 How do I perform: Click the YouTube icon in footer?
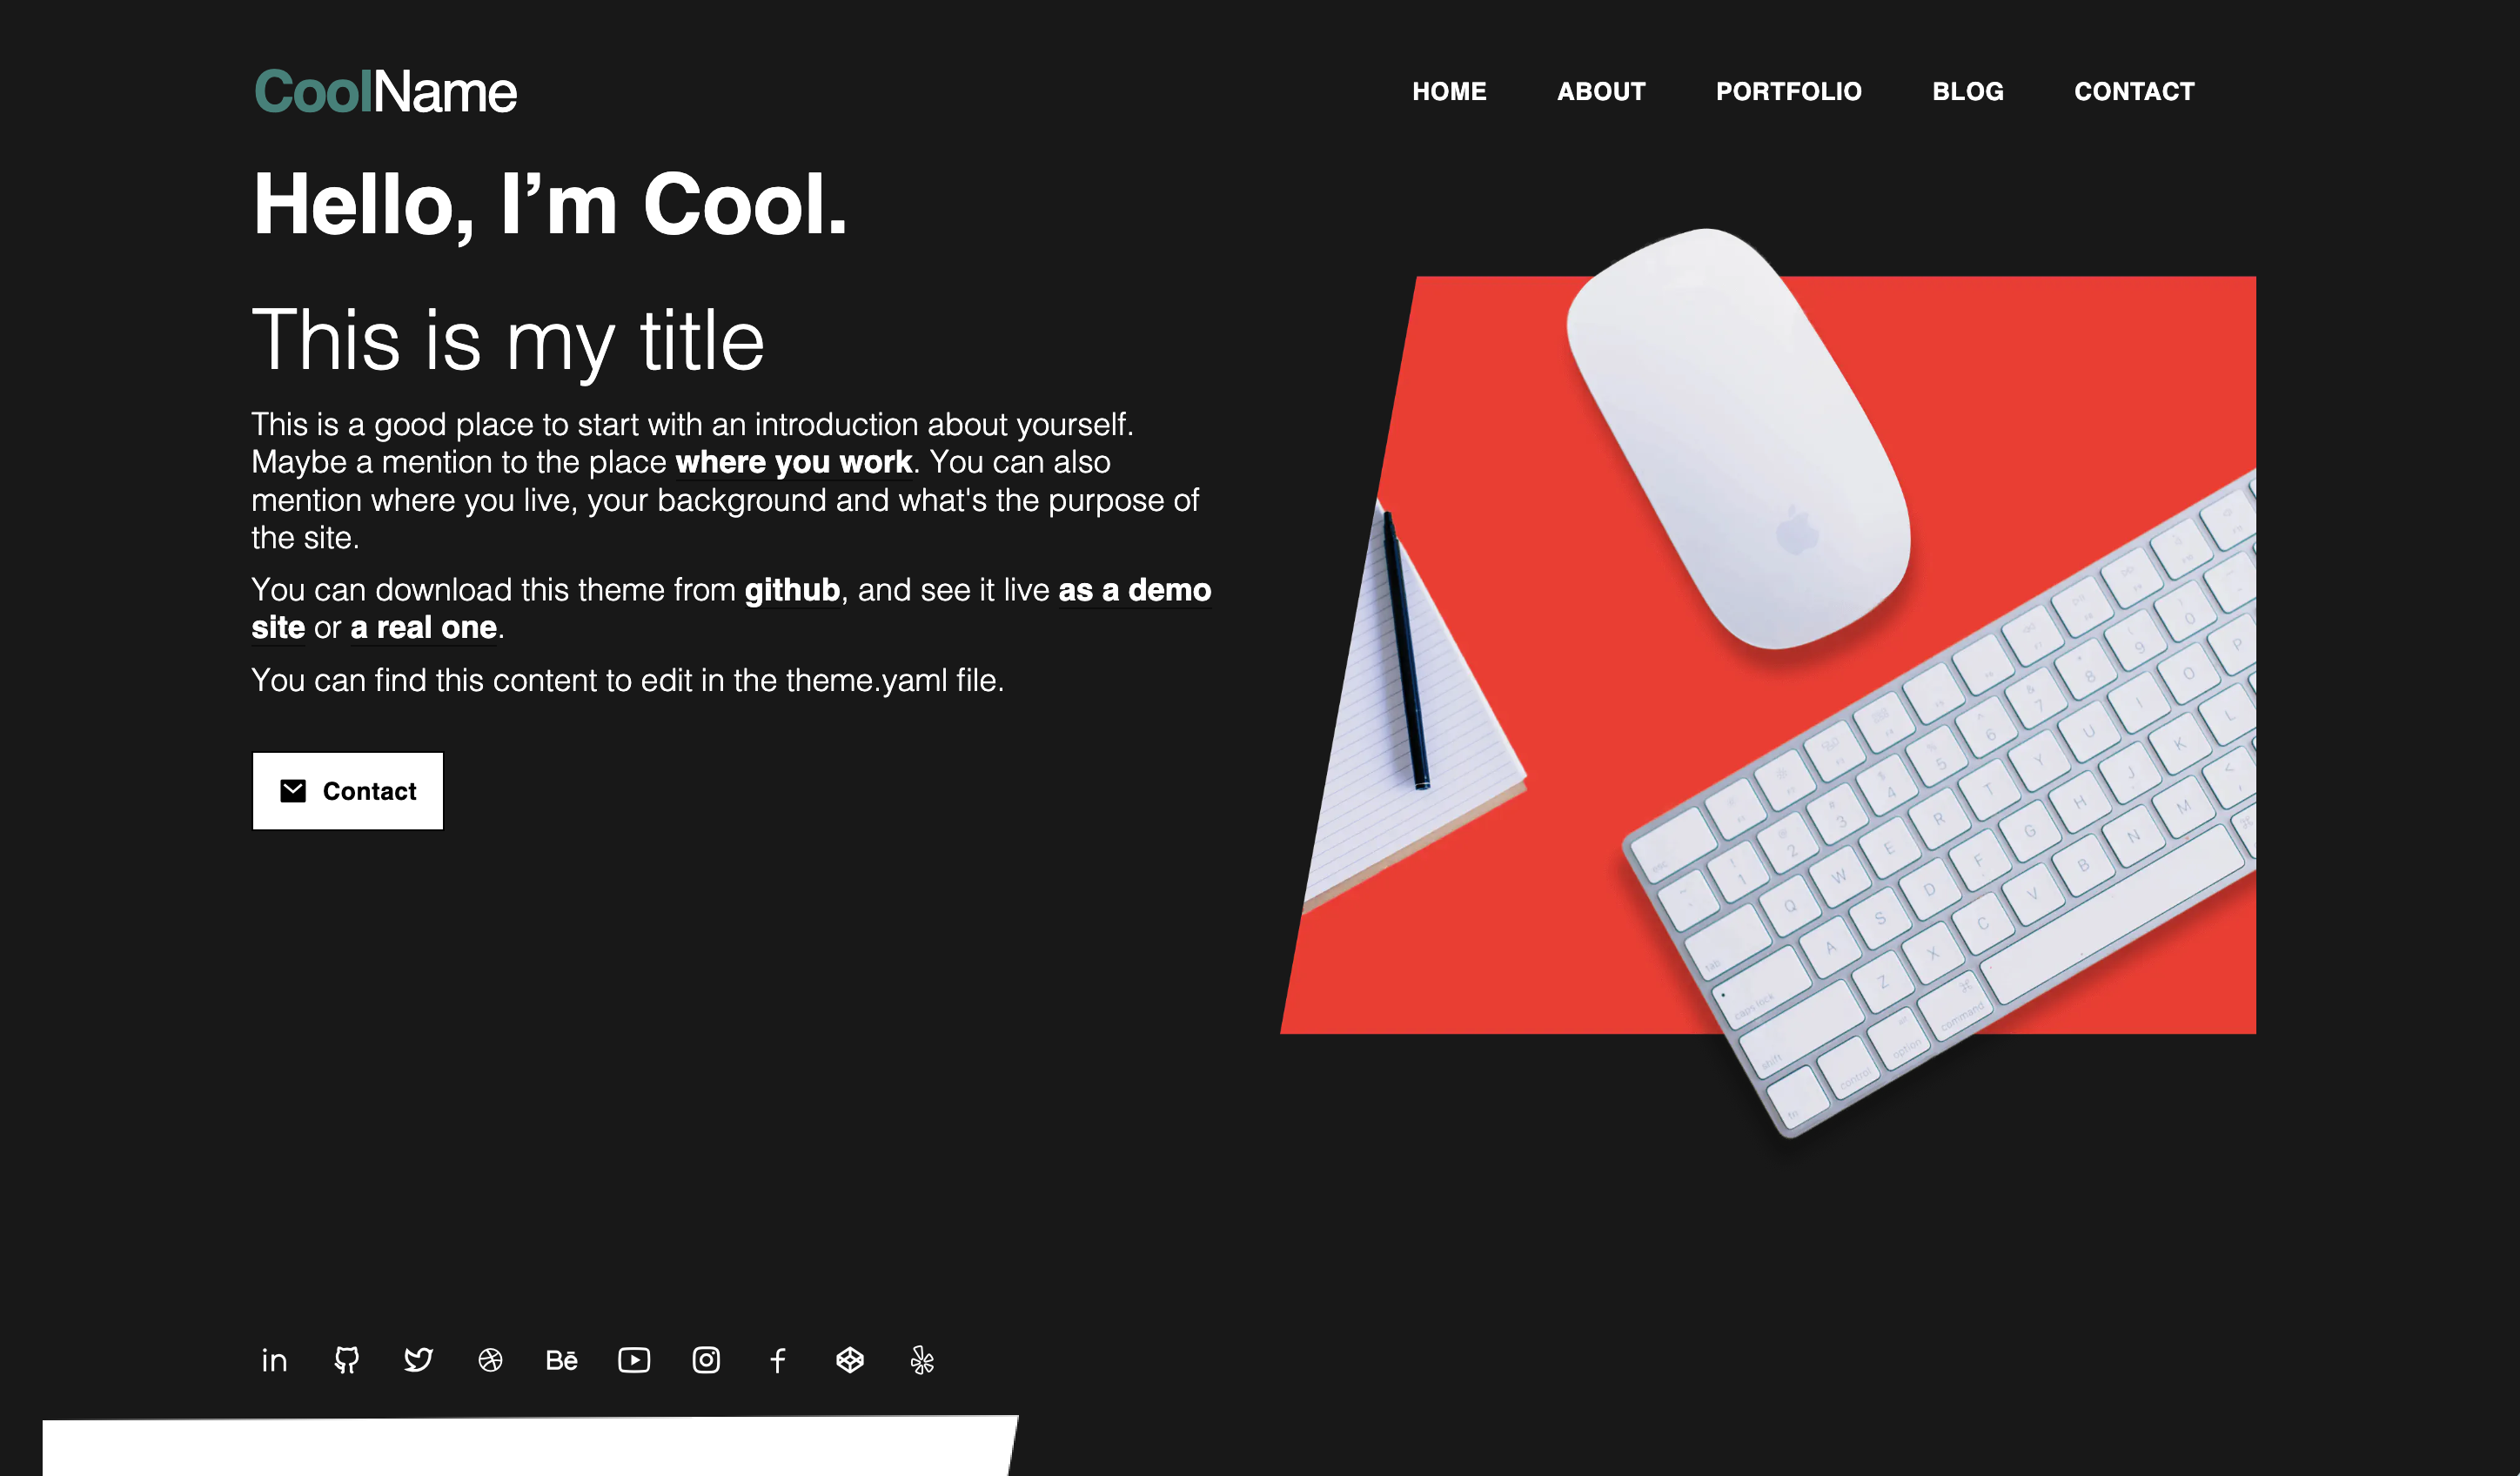click(x=634, y=1359)
